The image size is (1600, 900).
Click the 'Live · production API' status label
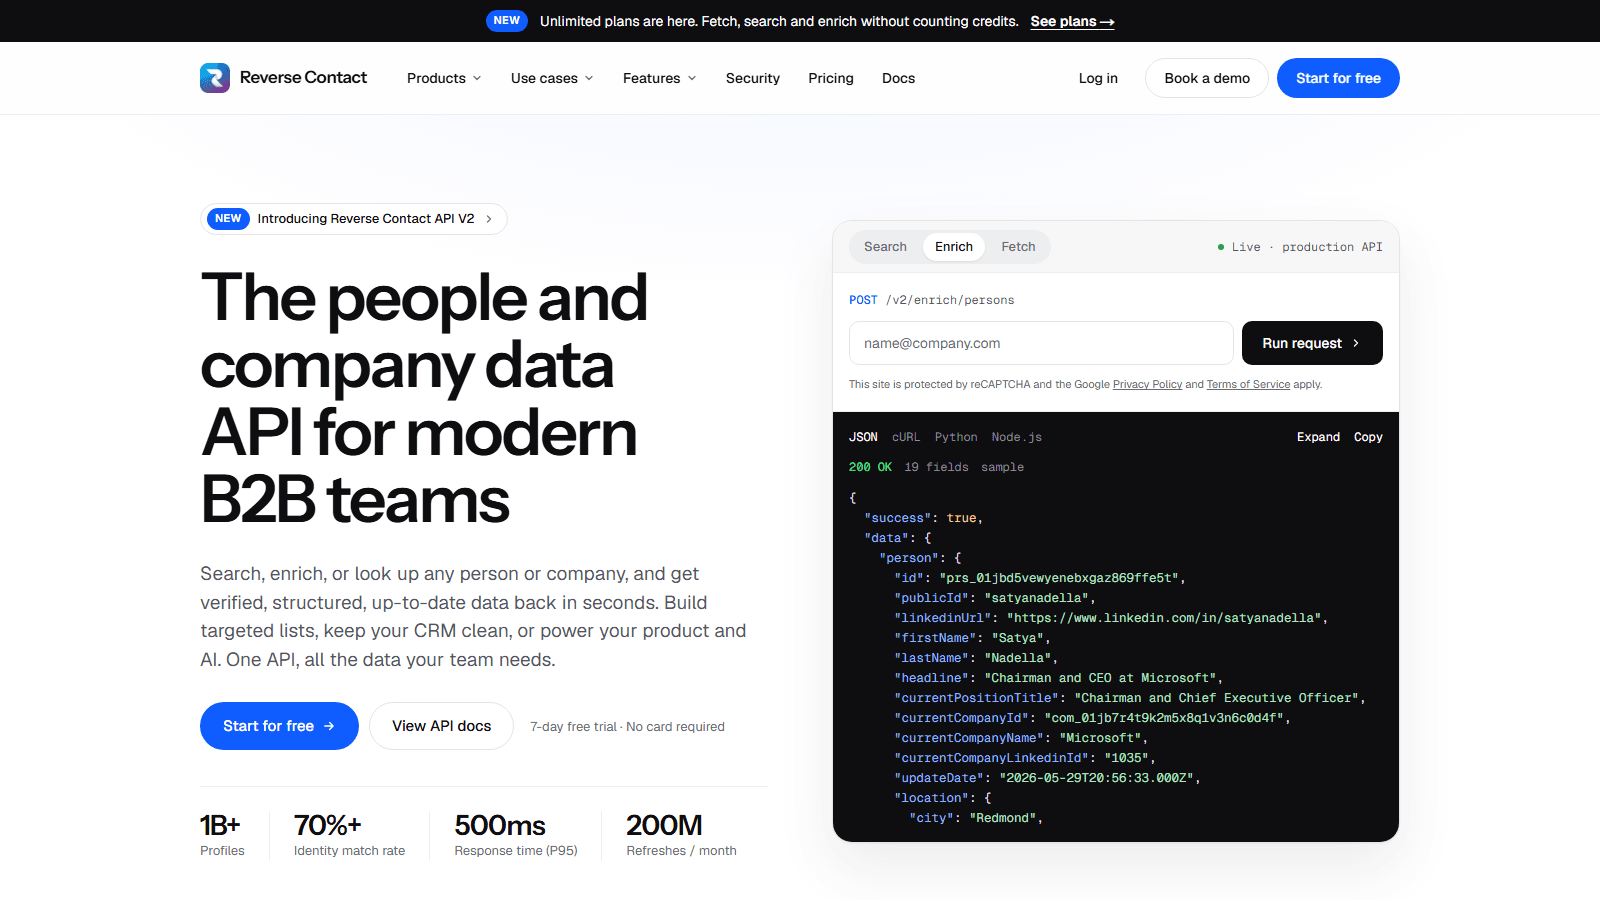(x=1300, y=247)
